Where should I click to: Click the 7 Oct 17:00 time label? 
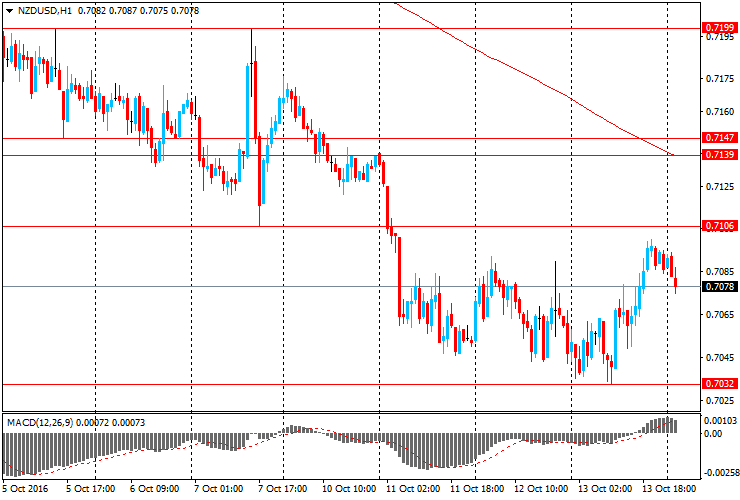282,489
